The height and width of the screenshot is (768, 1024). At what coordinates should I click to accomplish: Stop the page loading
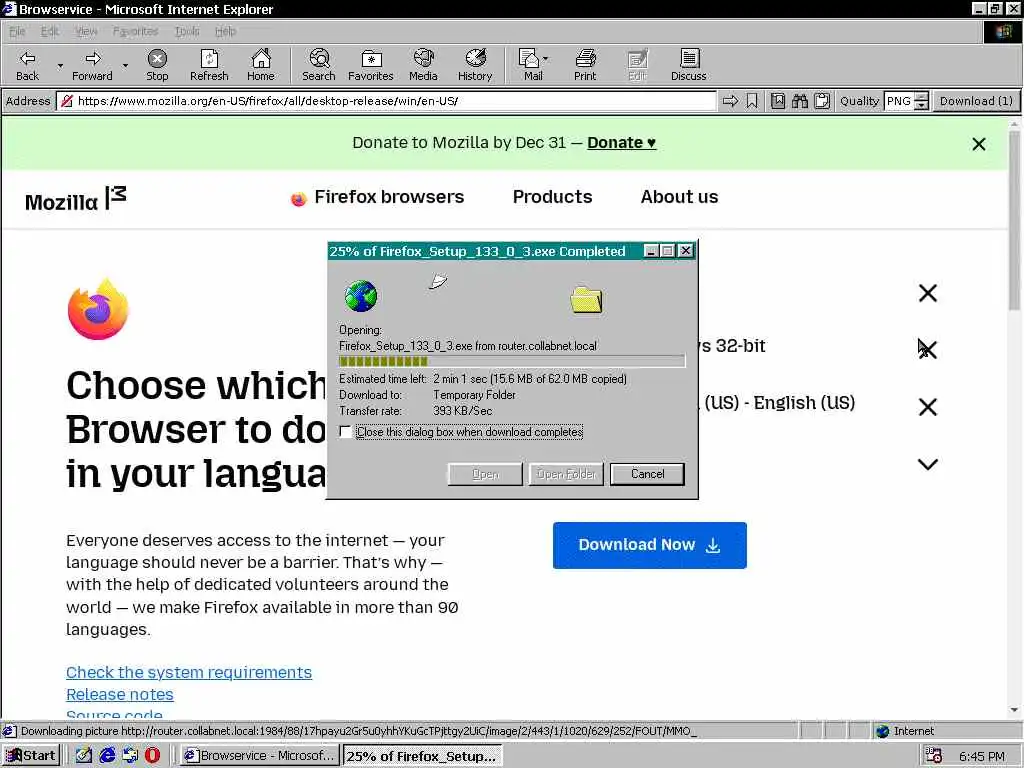pos(157,65)
